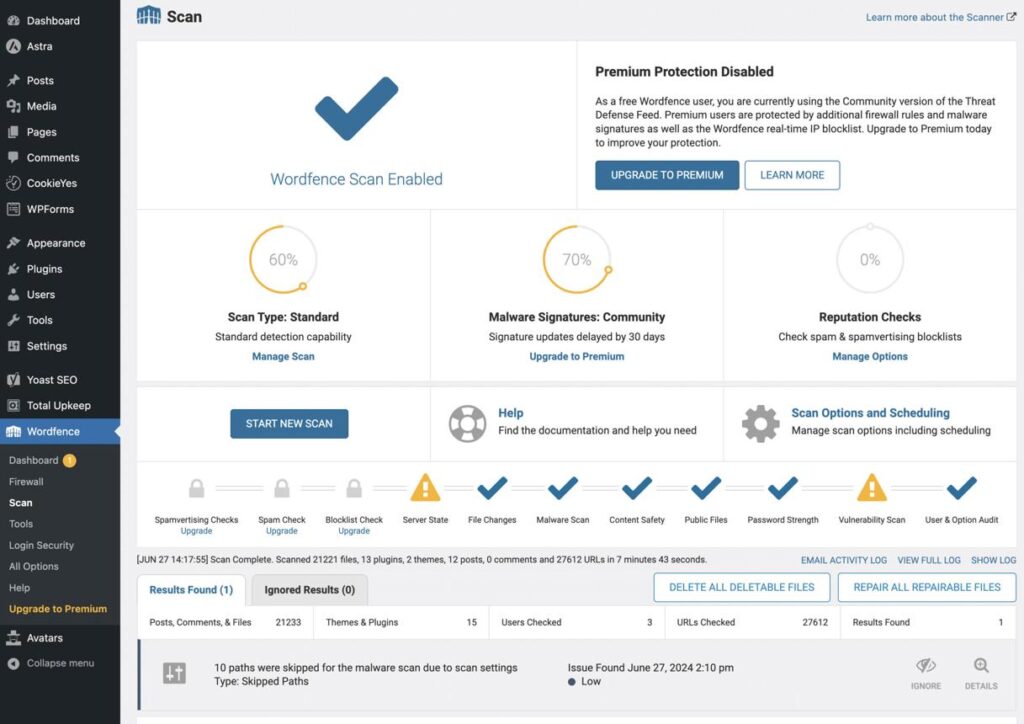Click Upgrade to Premium in sidebar

[58, 608]
